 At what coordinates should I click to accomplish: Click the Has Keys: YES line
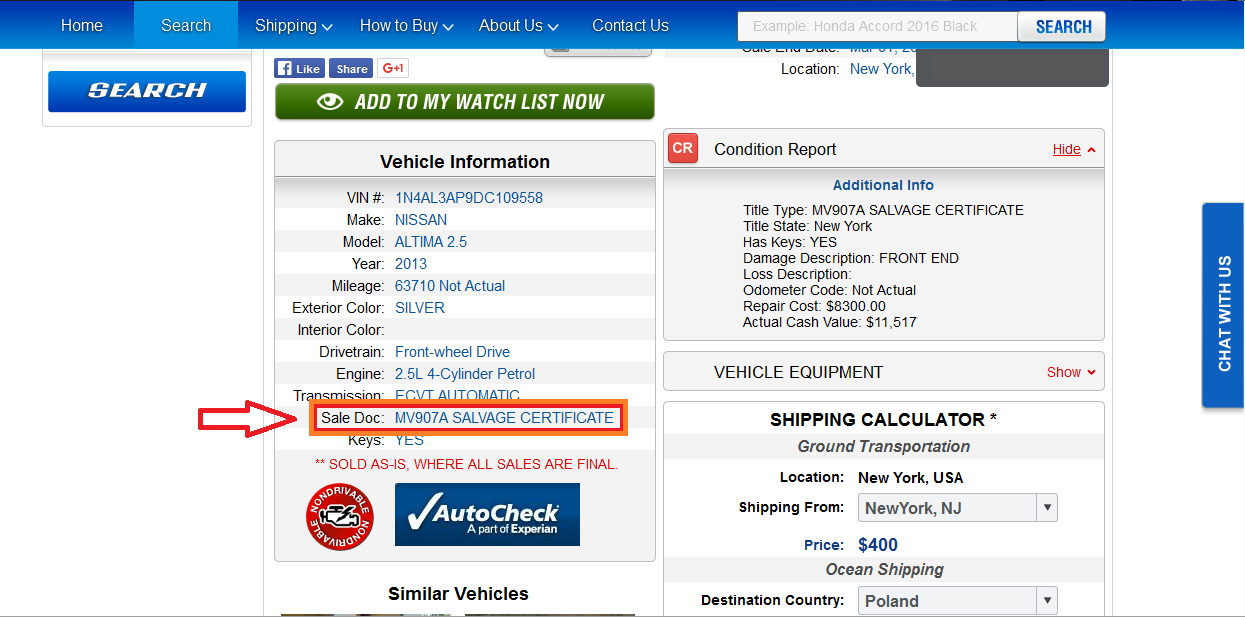(x=790, y=242)
